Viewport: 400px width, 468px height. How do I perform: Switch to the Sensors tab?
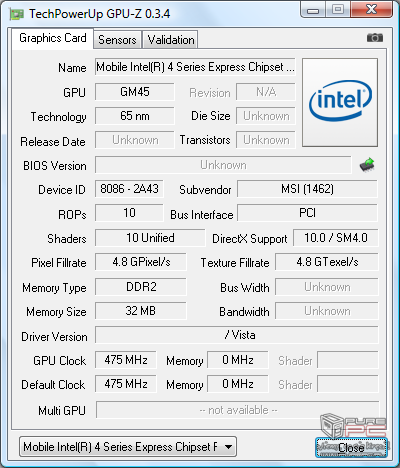(x=117, y=40)
